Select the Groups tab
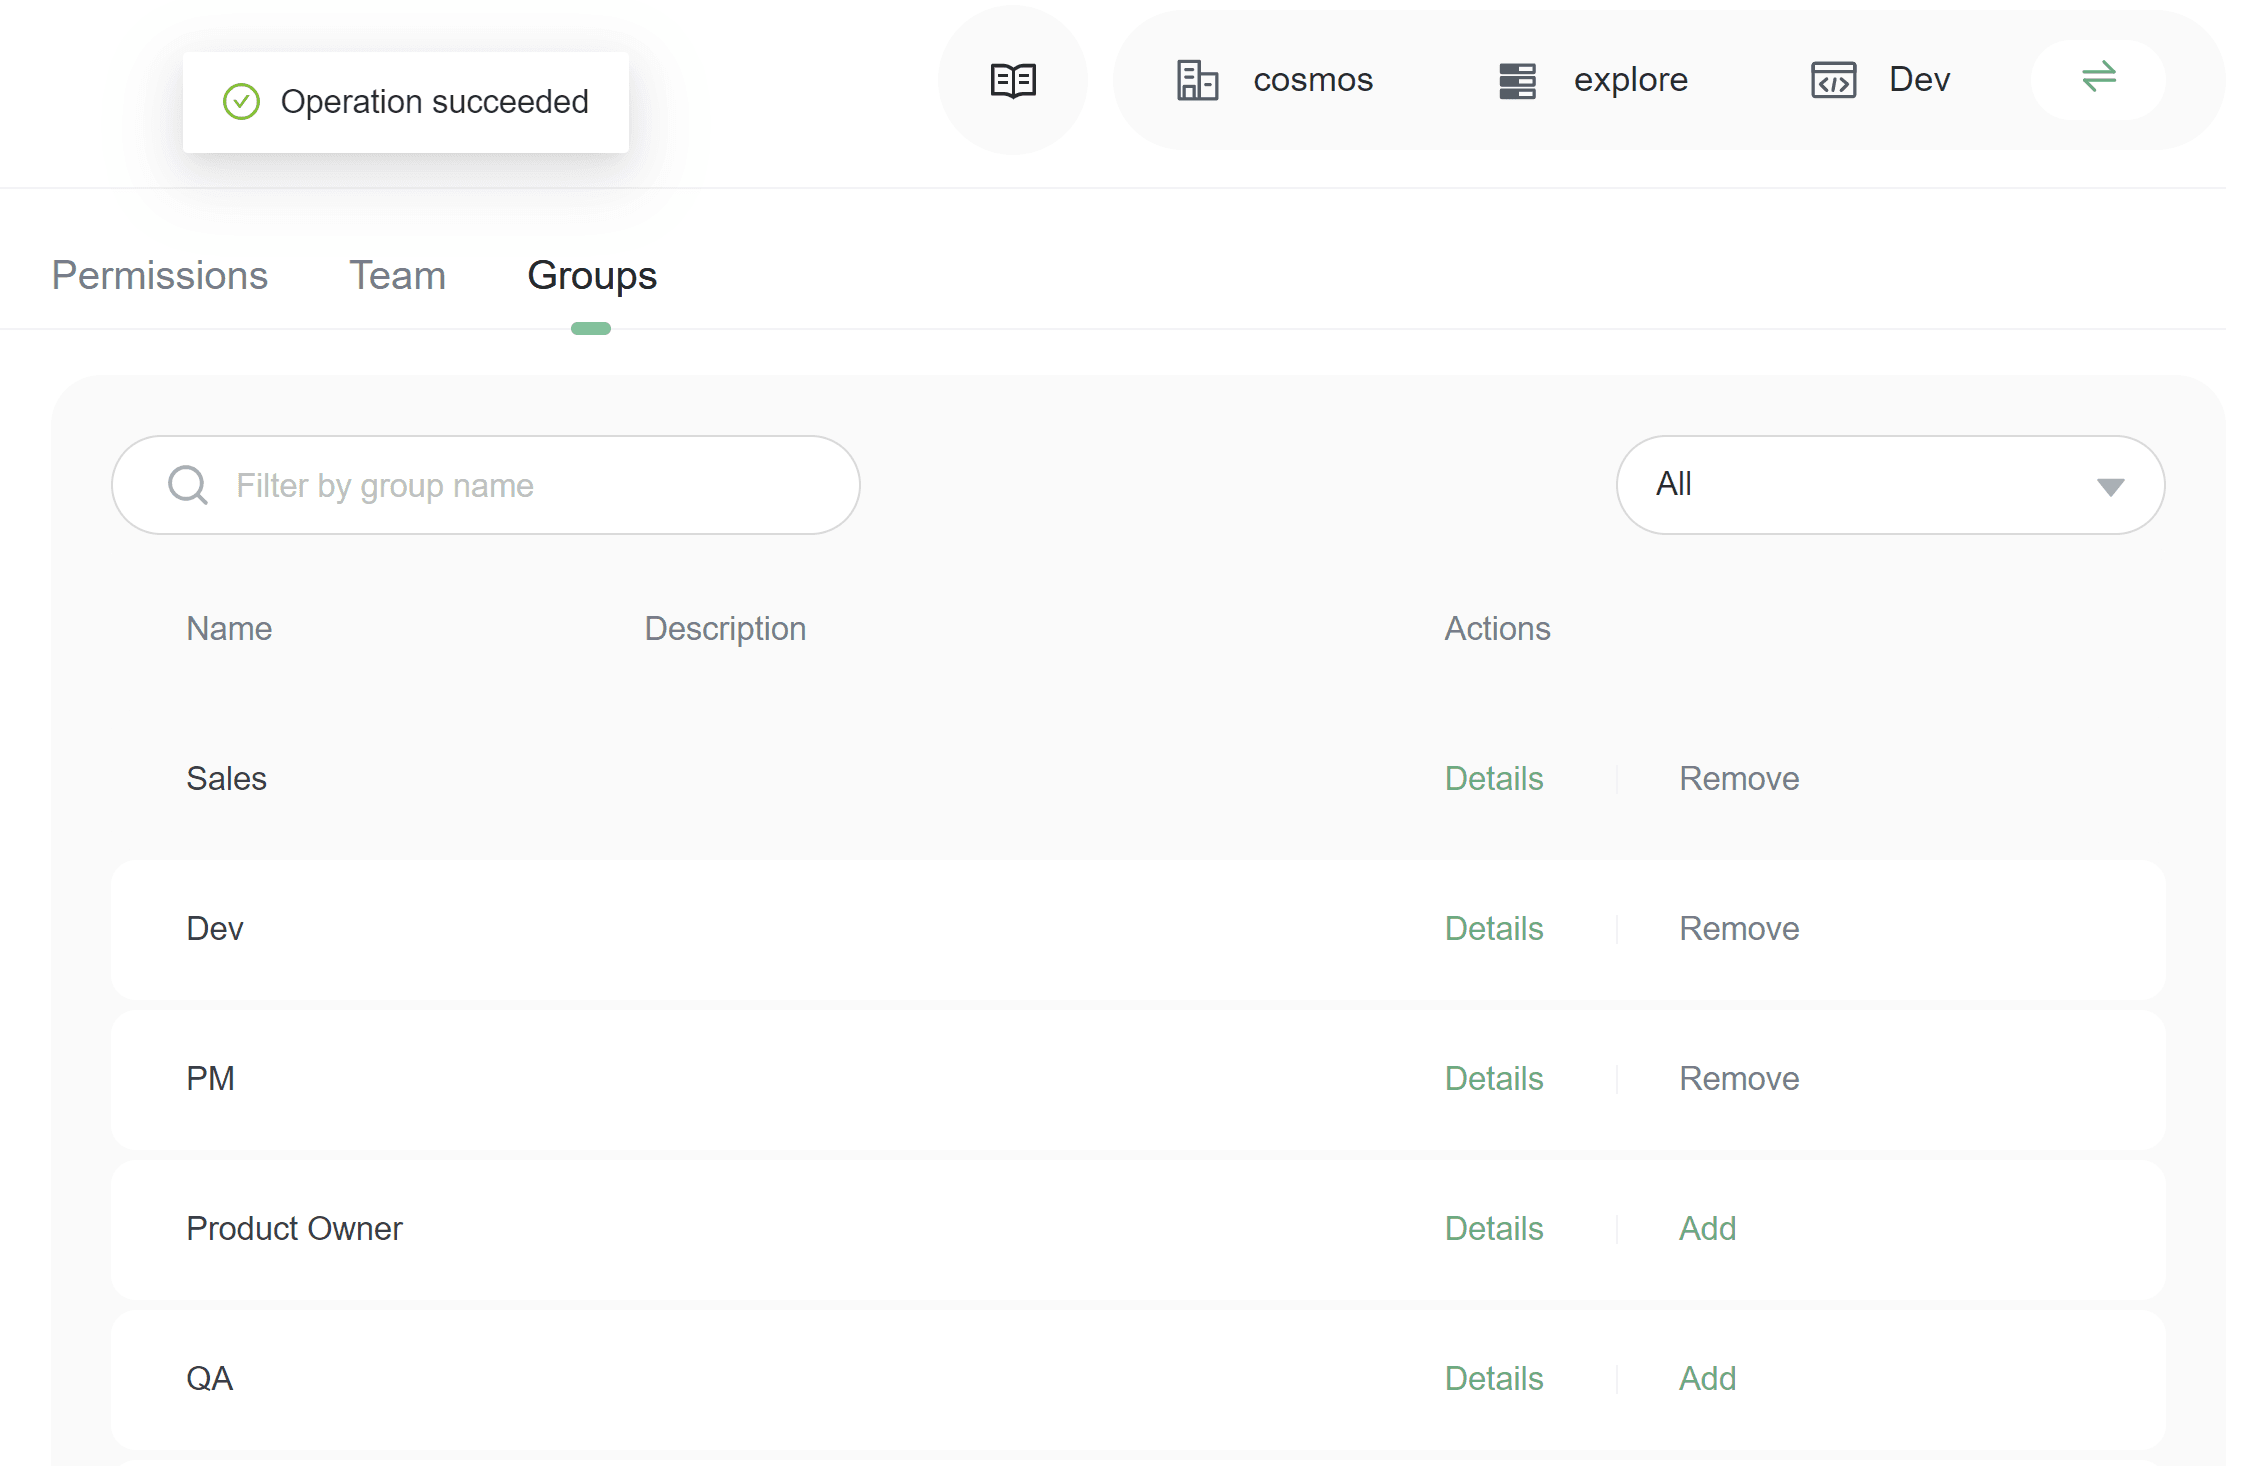The height and width of the screenshot is (1466, 2259). coord(592,276)
